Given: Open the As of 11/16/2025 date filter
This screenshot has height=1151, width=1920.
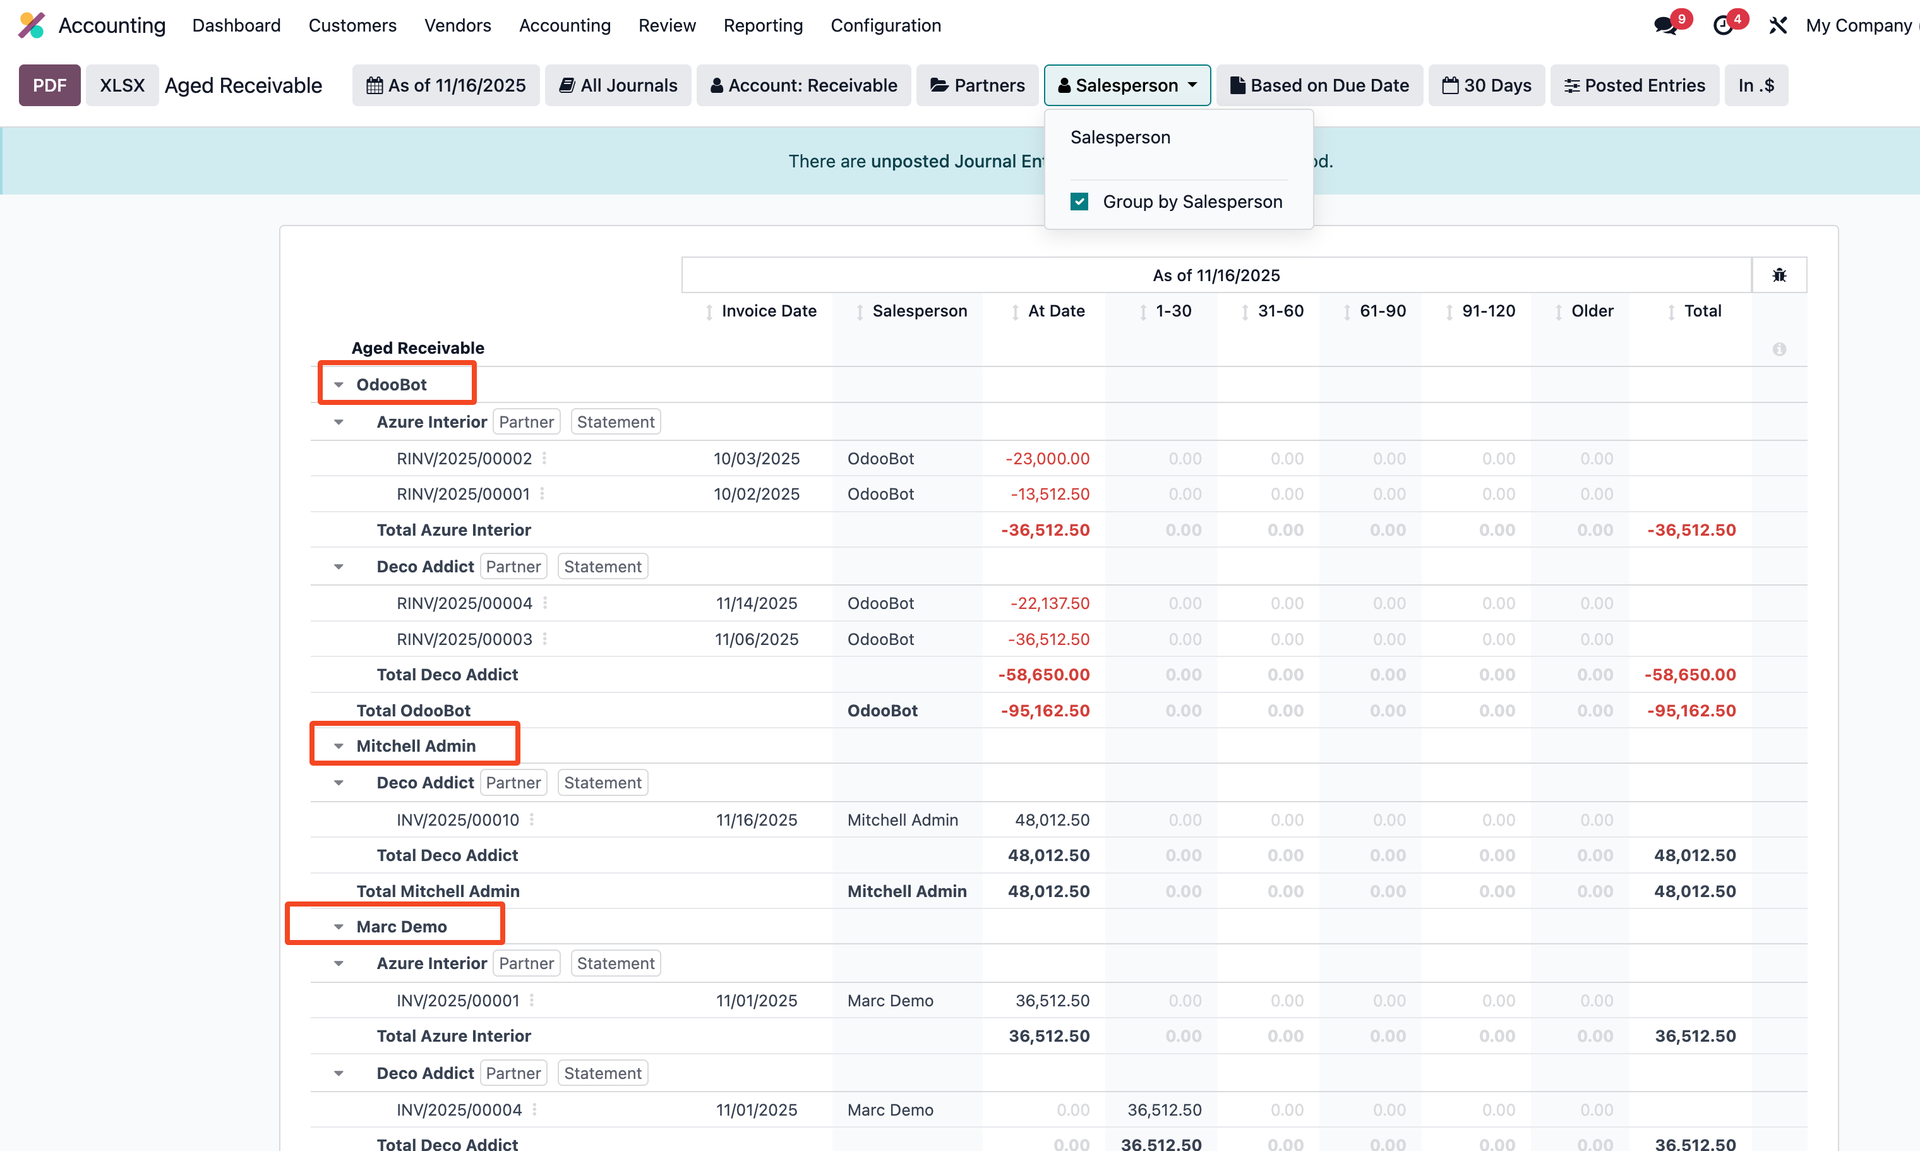Looking at the screenshot, I should (446, 85).
